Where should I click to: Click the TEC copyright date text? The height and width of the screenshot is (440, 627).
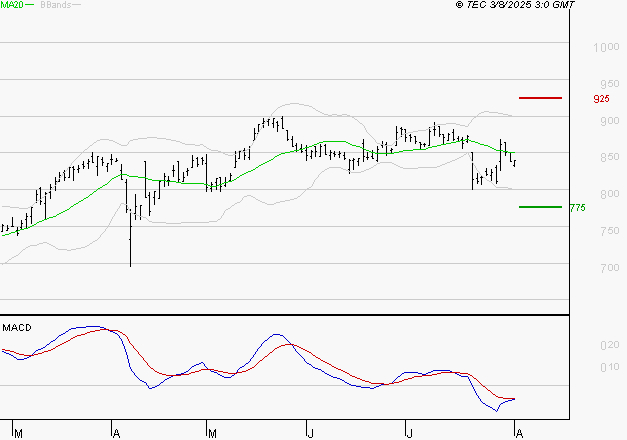click(515, 5)
